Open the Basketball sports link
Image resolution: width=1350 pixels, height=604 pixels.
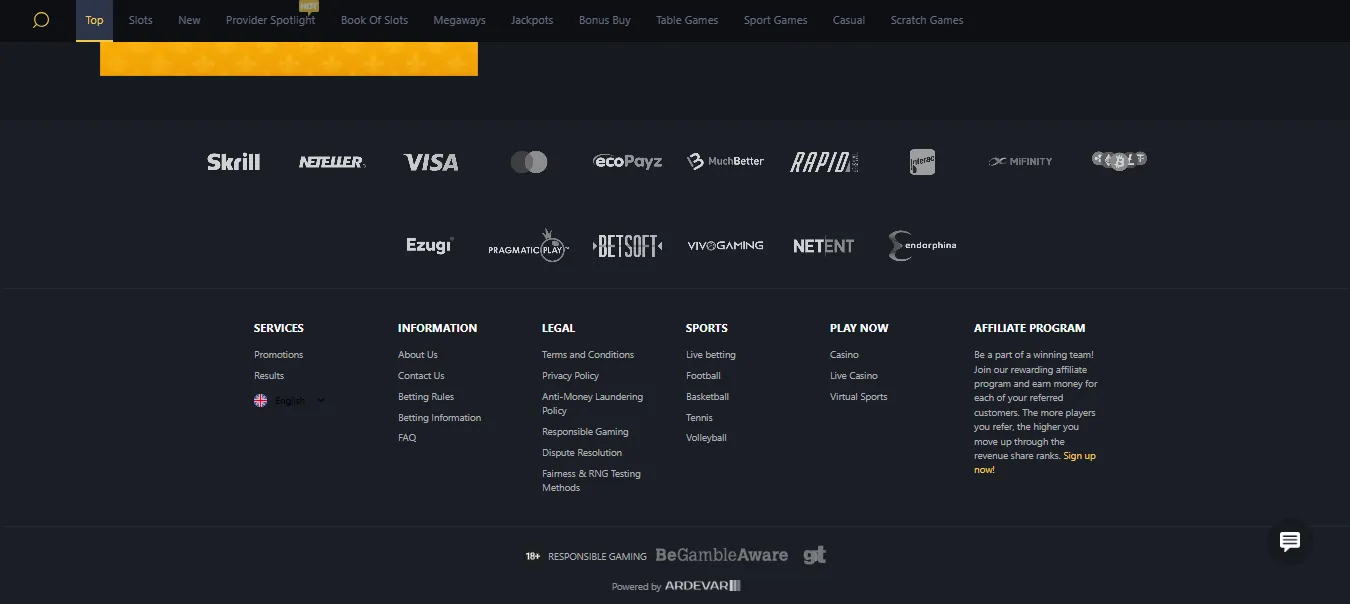pos(708,397)
